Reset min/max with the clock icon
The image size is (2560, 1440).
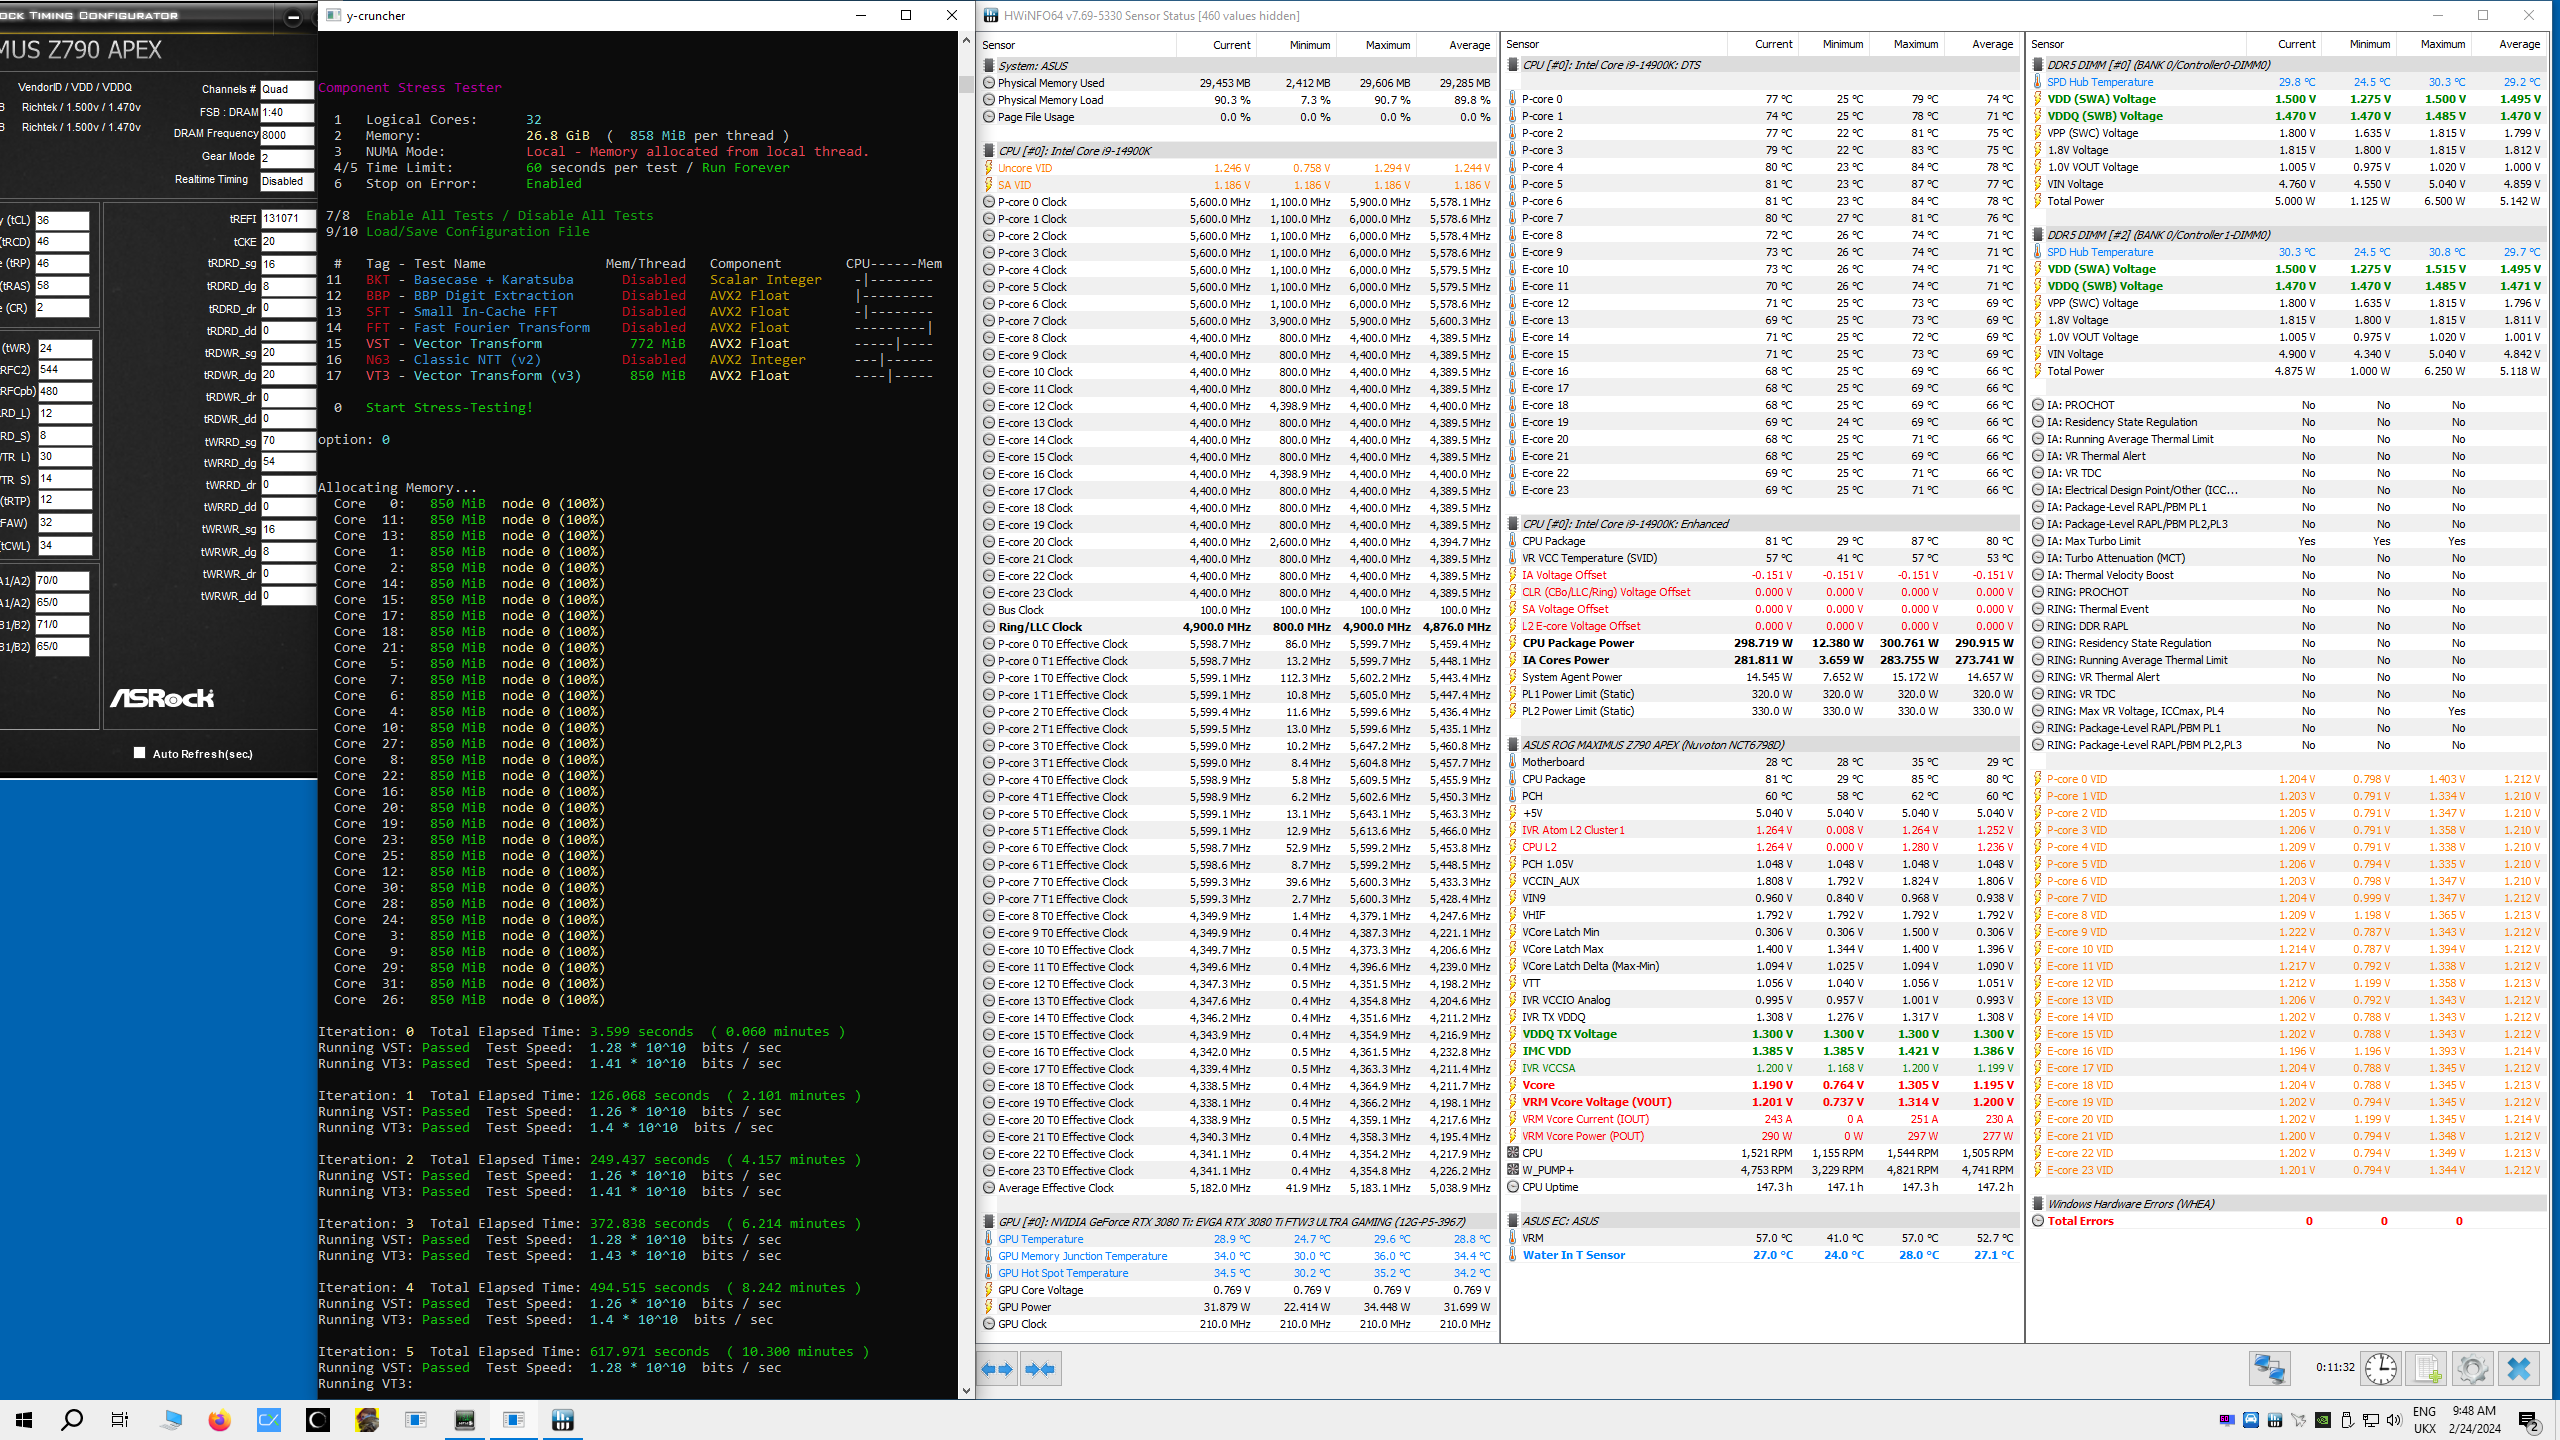pos(2380,1368)
